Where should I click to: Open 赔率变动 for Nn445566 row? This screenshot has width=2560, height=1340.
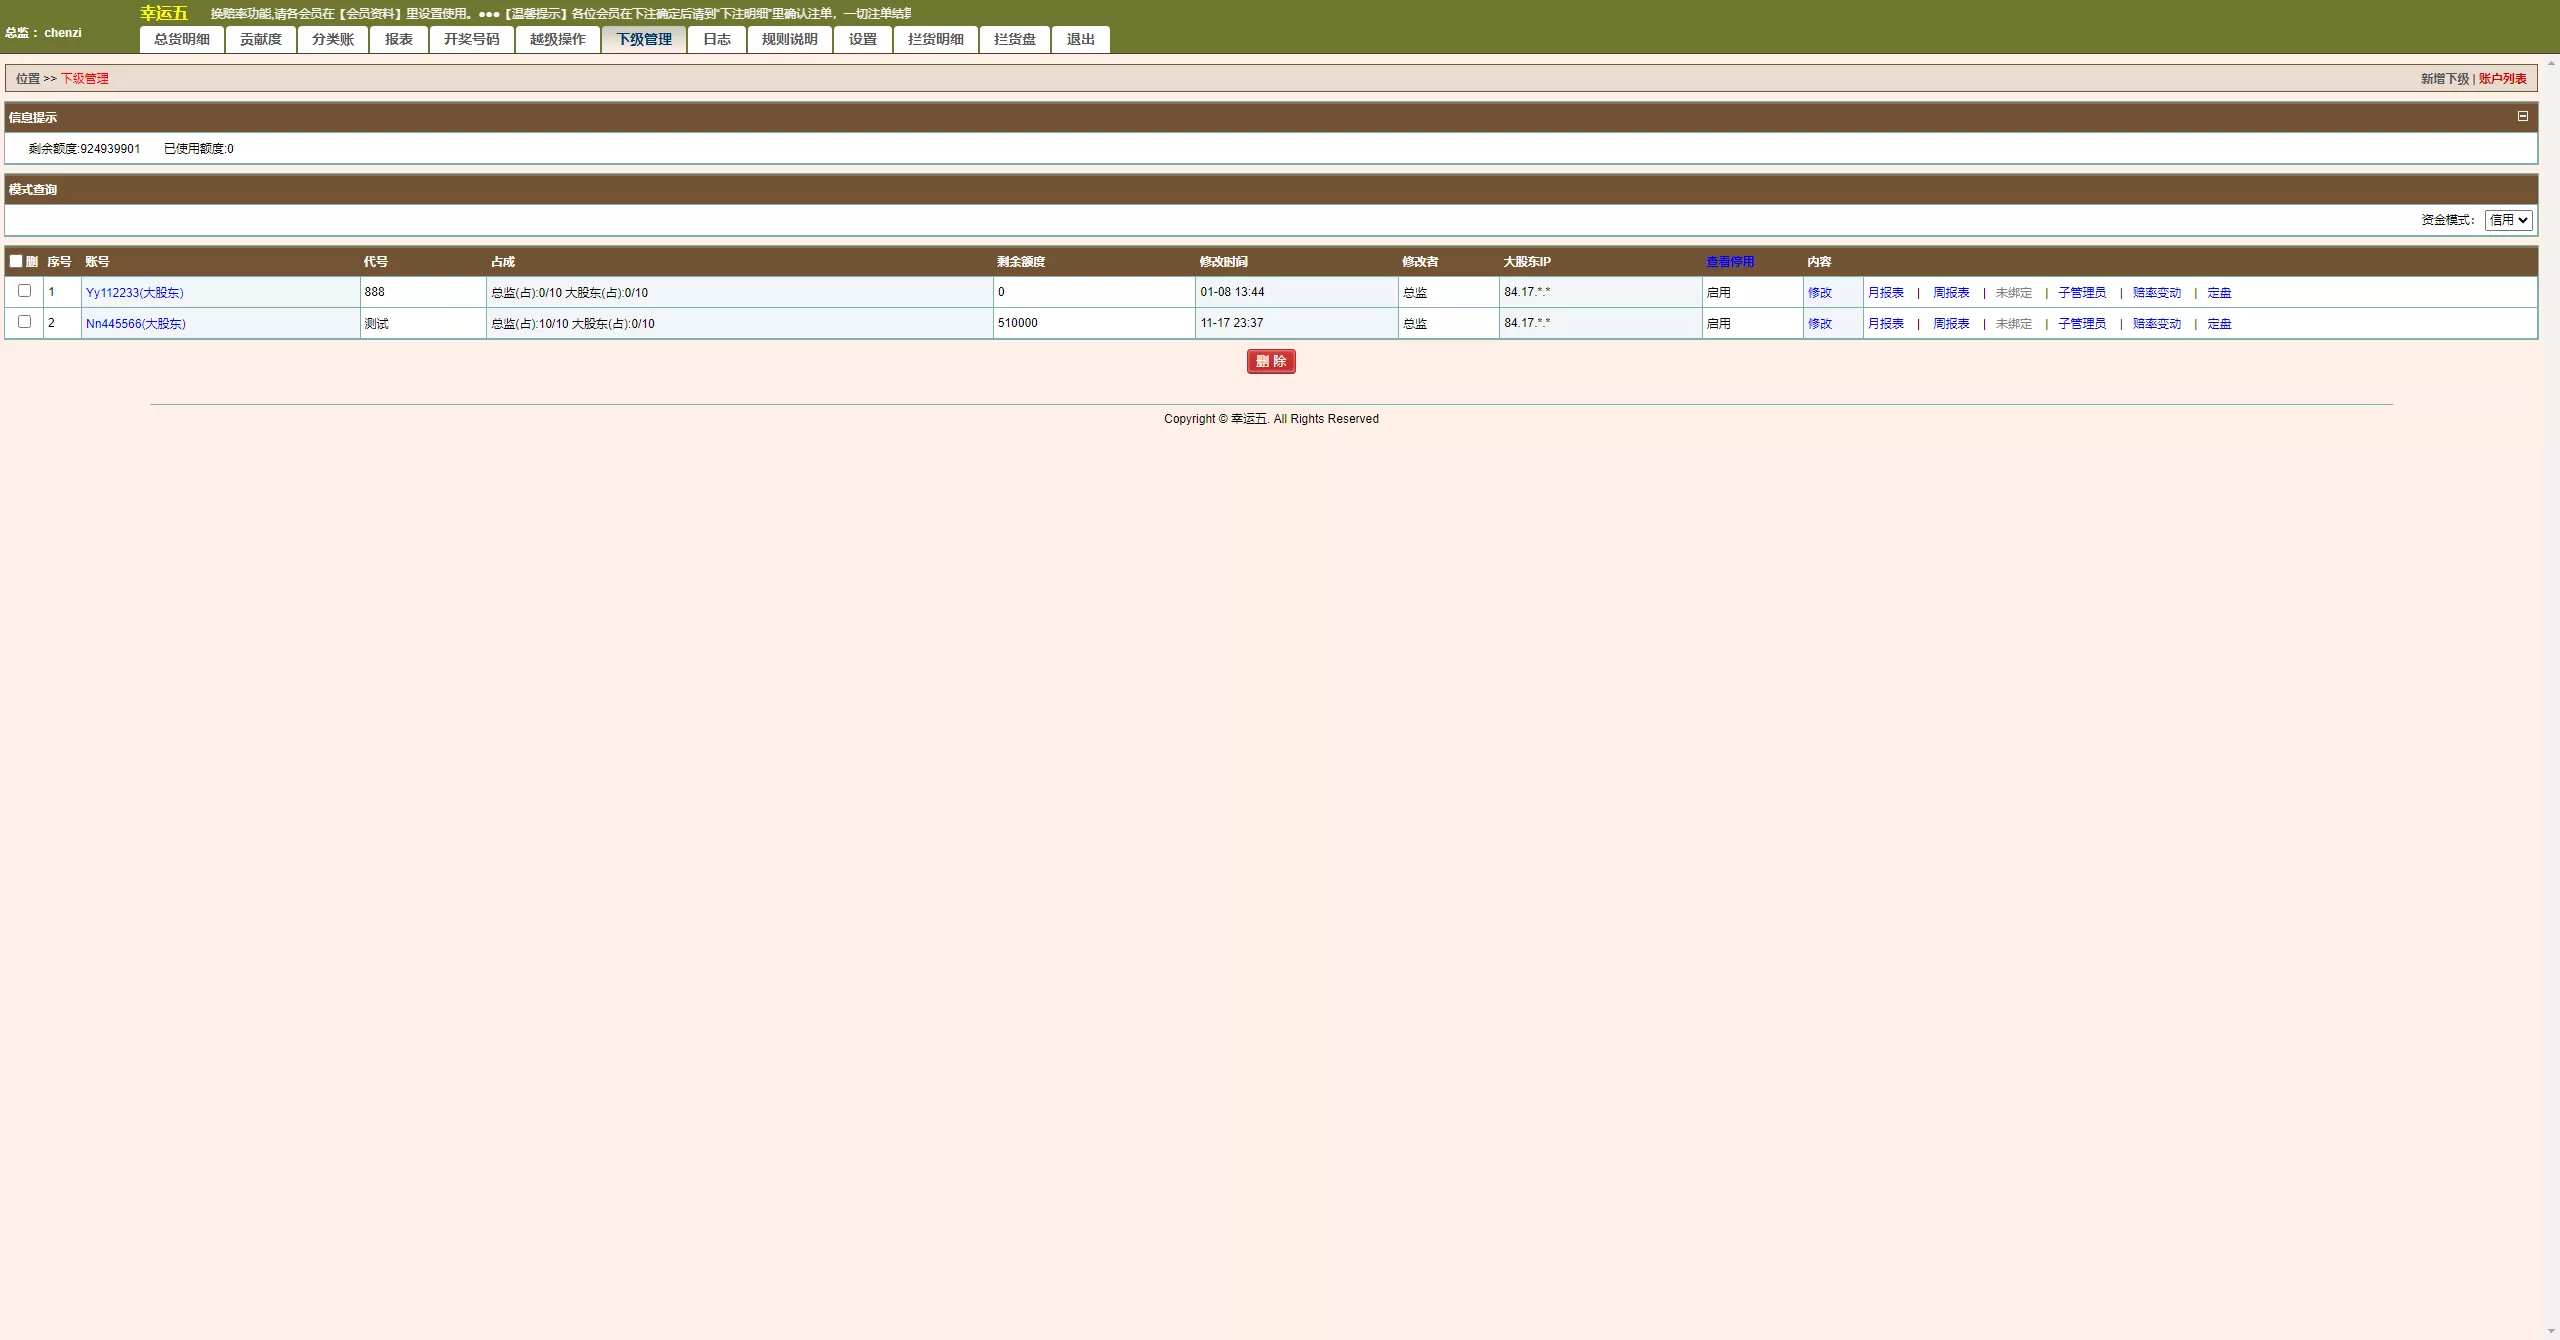point(2156,324)
